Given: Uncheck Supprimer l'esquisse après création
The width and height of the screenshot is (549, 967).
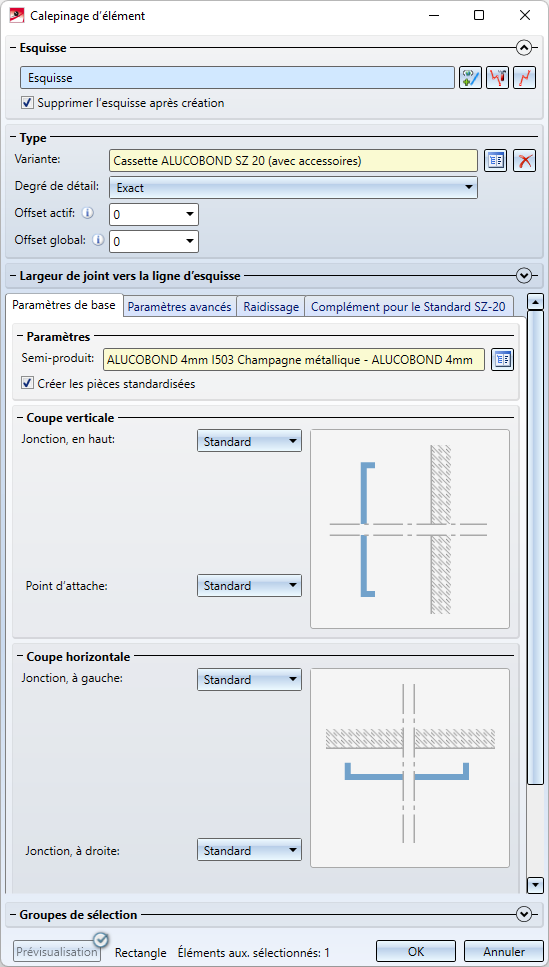Looking at the screenshot, I should (x=27, y=103).
